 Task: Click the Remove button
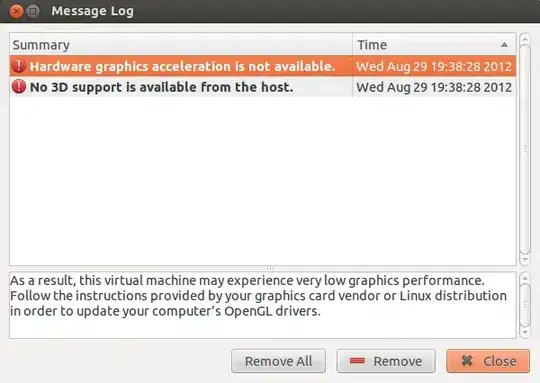[386, 361]
